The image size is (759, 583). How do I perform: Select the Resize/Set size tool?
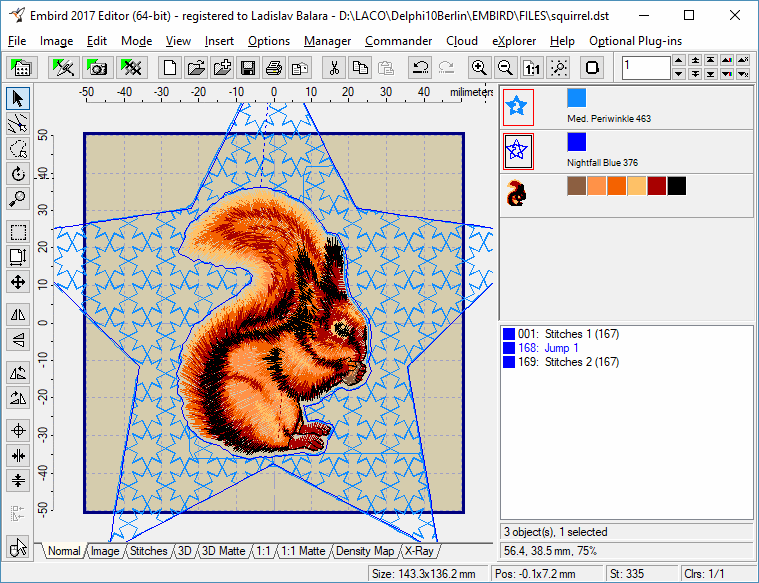point(18,257)
